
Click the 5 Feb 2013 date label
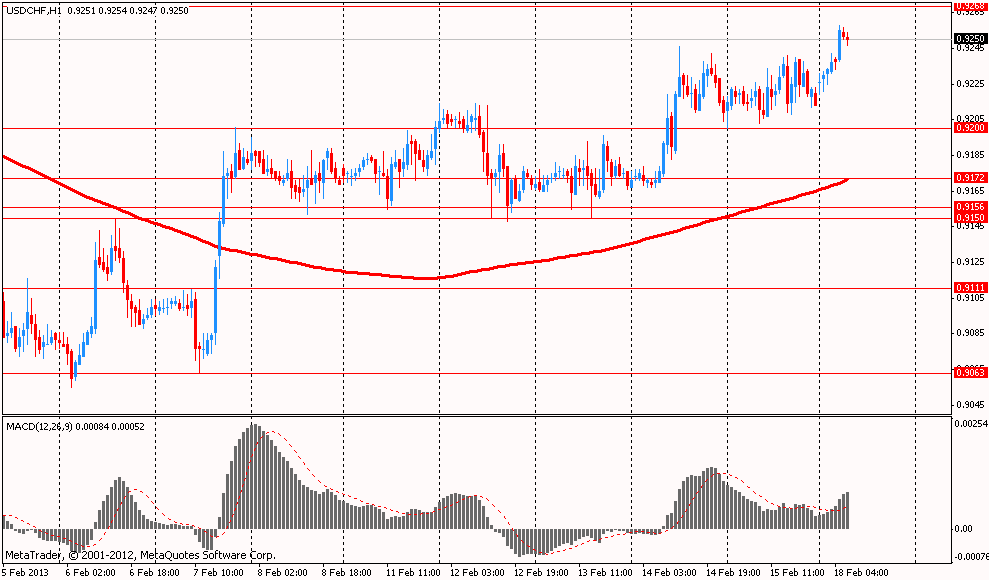[25, 572]
